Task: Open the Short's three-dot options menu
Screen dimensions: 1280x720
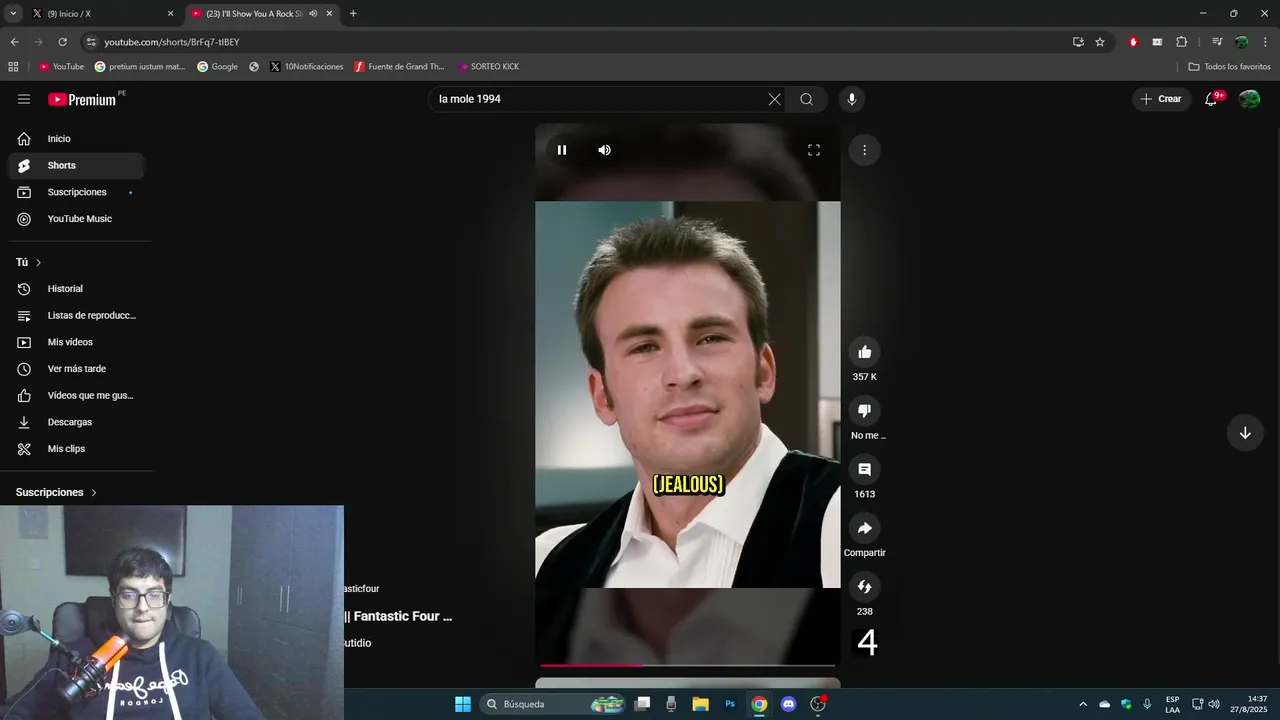Action: pyautogui.click(x=864, y=150)
